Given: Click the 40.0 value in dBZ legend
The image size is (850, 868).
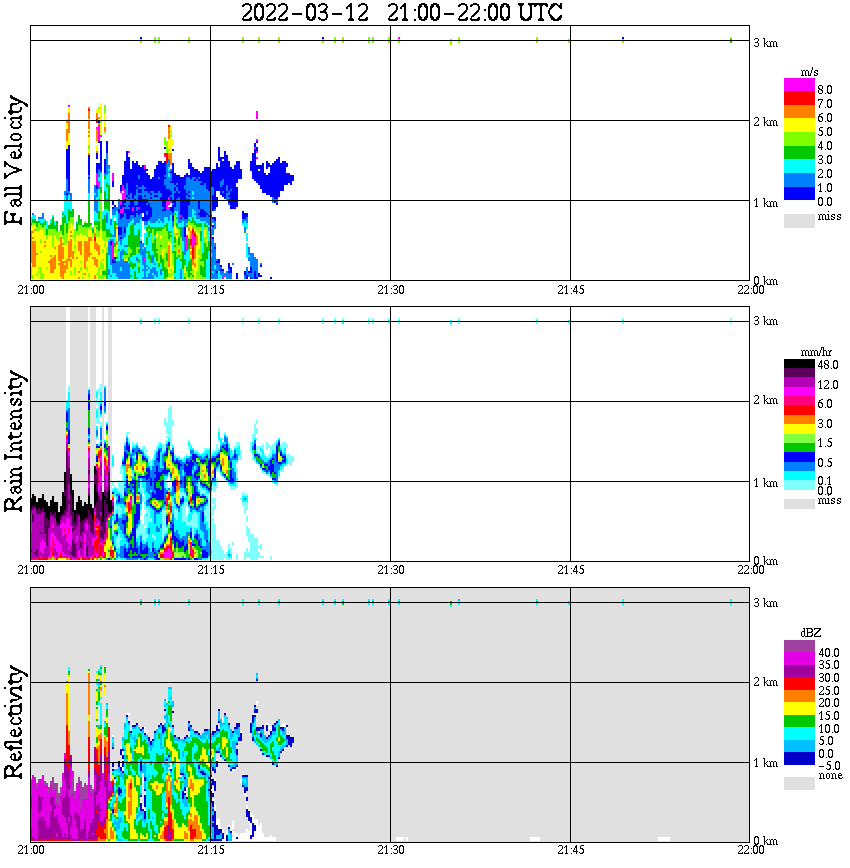Looking at the screenshot, I should (828, 653).
